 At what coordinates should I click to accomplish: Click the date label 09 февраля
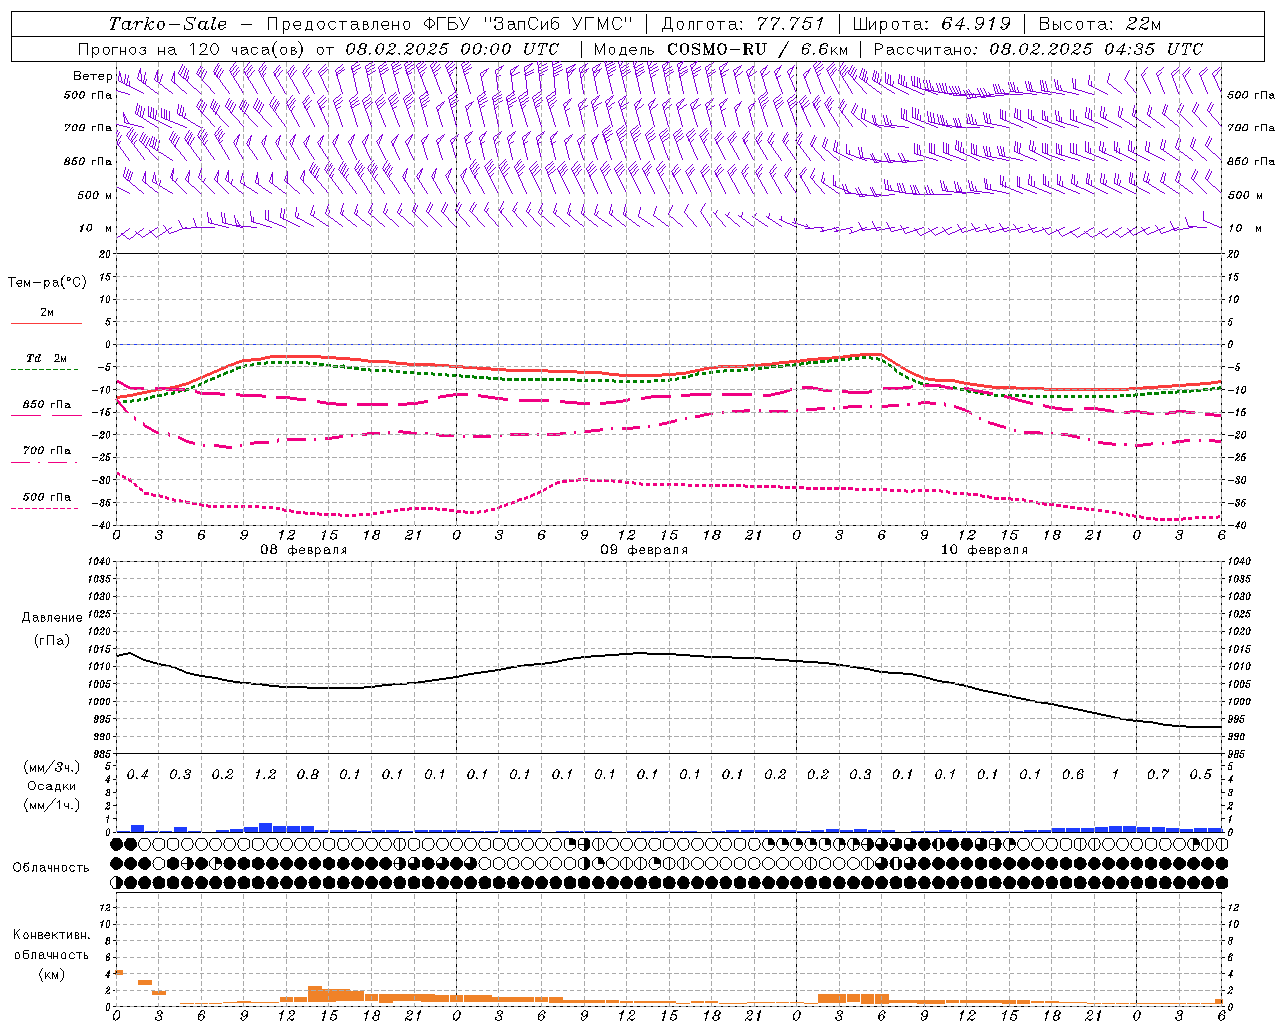[644, 550]
